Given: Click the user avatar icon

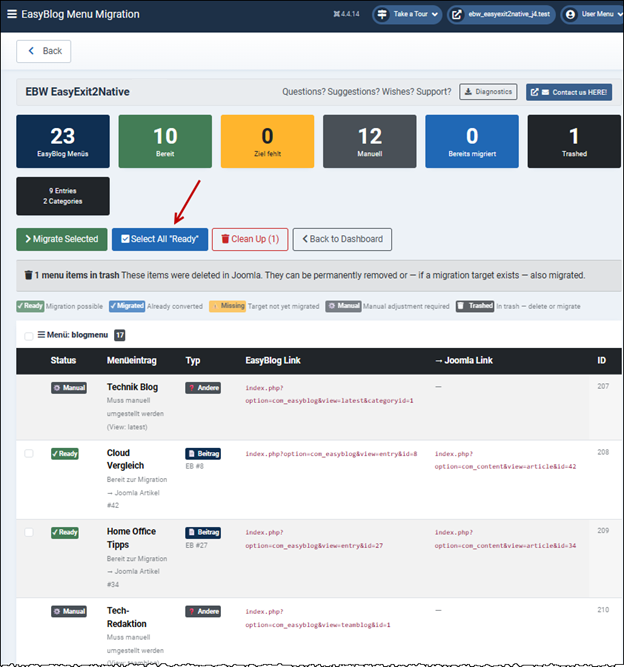Looking at the screenshot, I should click(x=570, y=14).
